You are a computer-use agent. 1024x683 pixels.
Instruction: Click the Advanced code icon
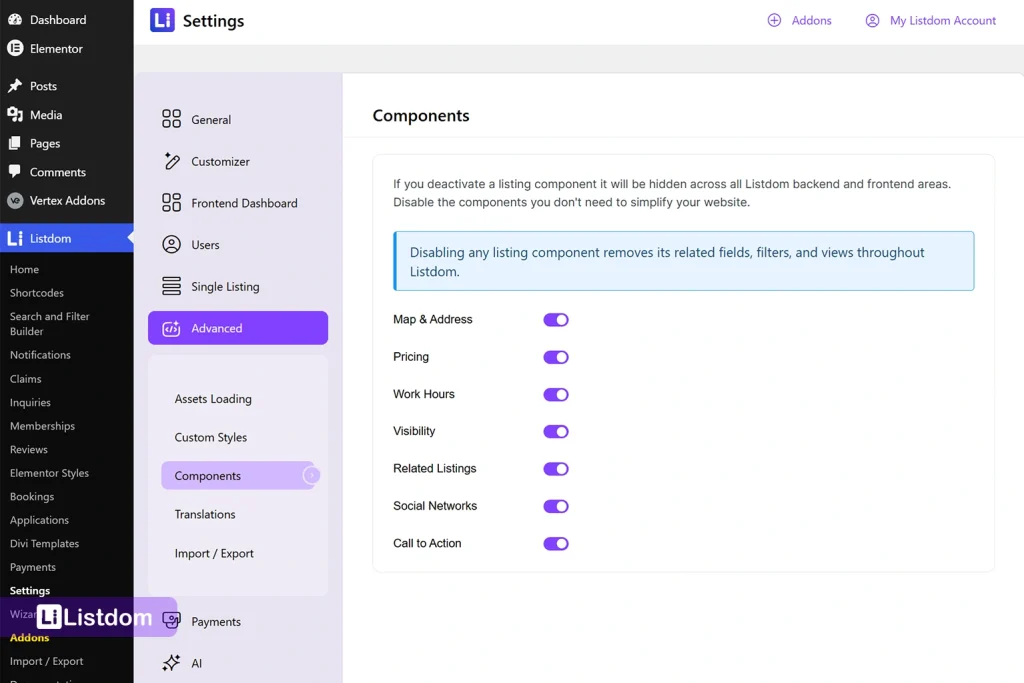171,328
